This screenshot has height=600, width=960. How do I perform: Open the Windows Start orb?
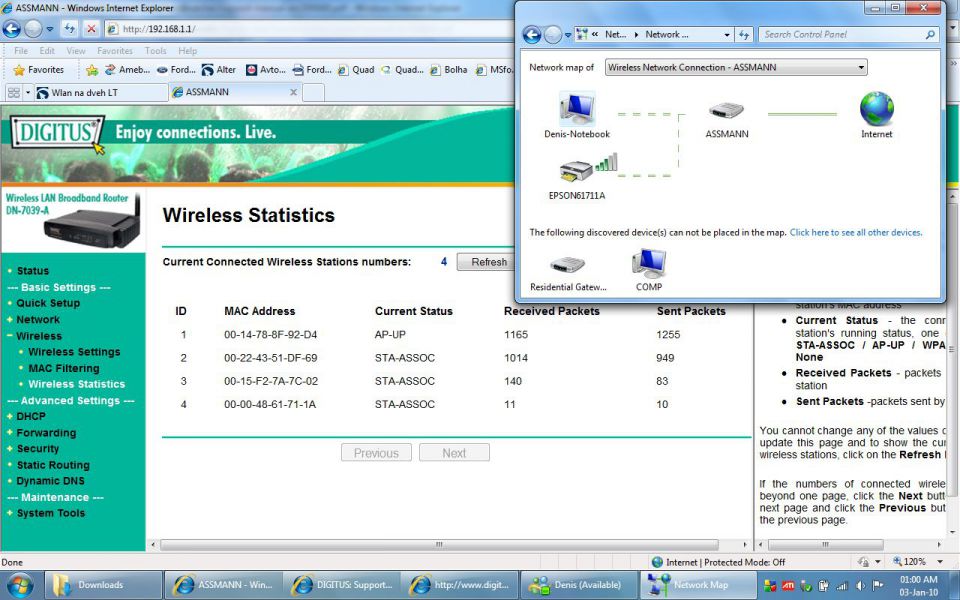tap(20, 585)
